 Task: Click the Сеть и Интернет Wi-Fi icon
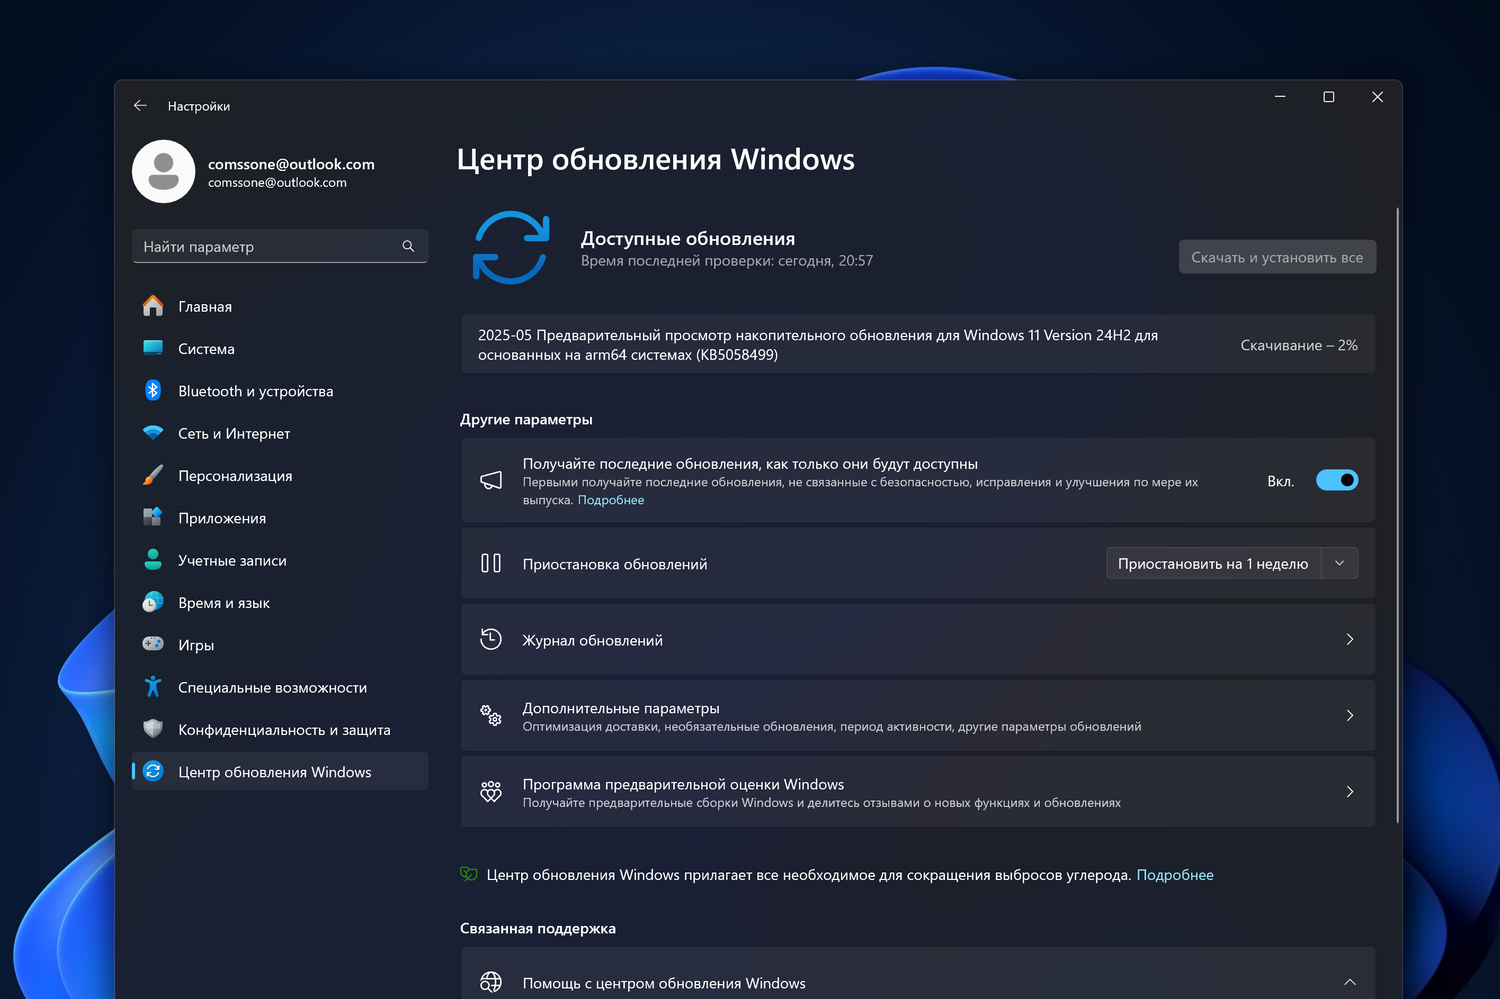pos(153,433)
